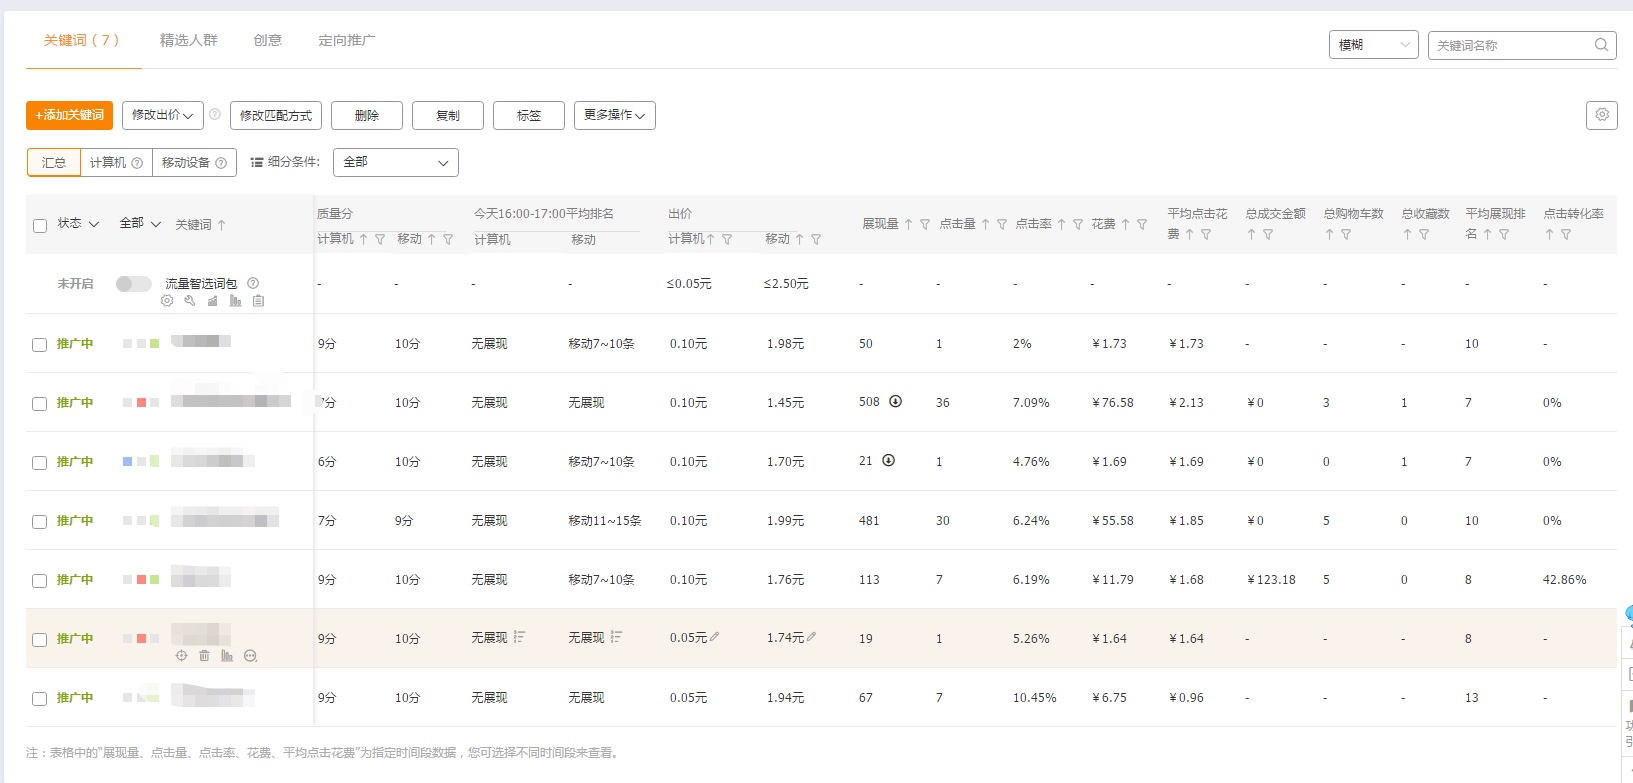Click the +添加关键词 button

pyautogui.click(x=69, y=115)
